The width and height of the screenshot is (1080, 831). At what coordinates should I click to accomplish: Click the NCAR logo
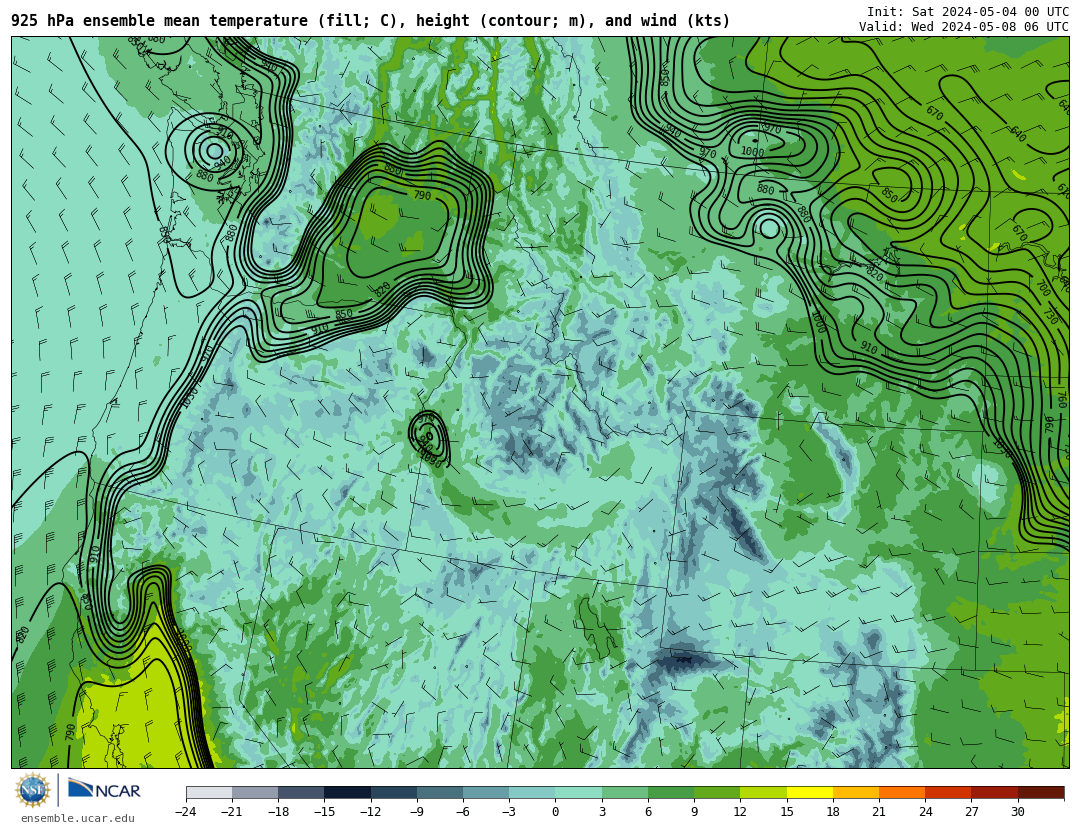pos(104,790)
